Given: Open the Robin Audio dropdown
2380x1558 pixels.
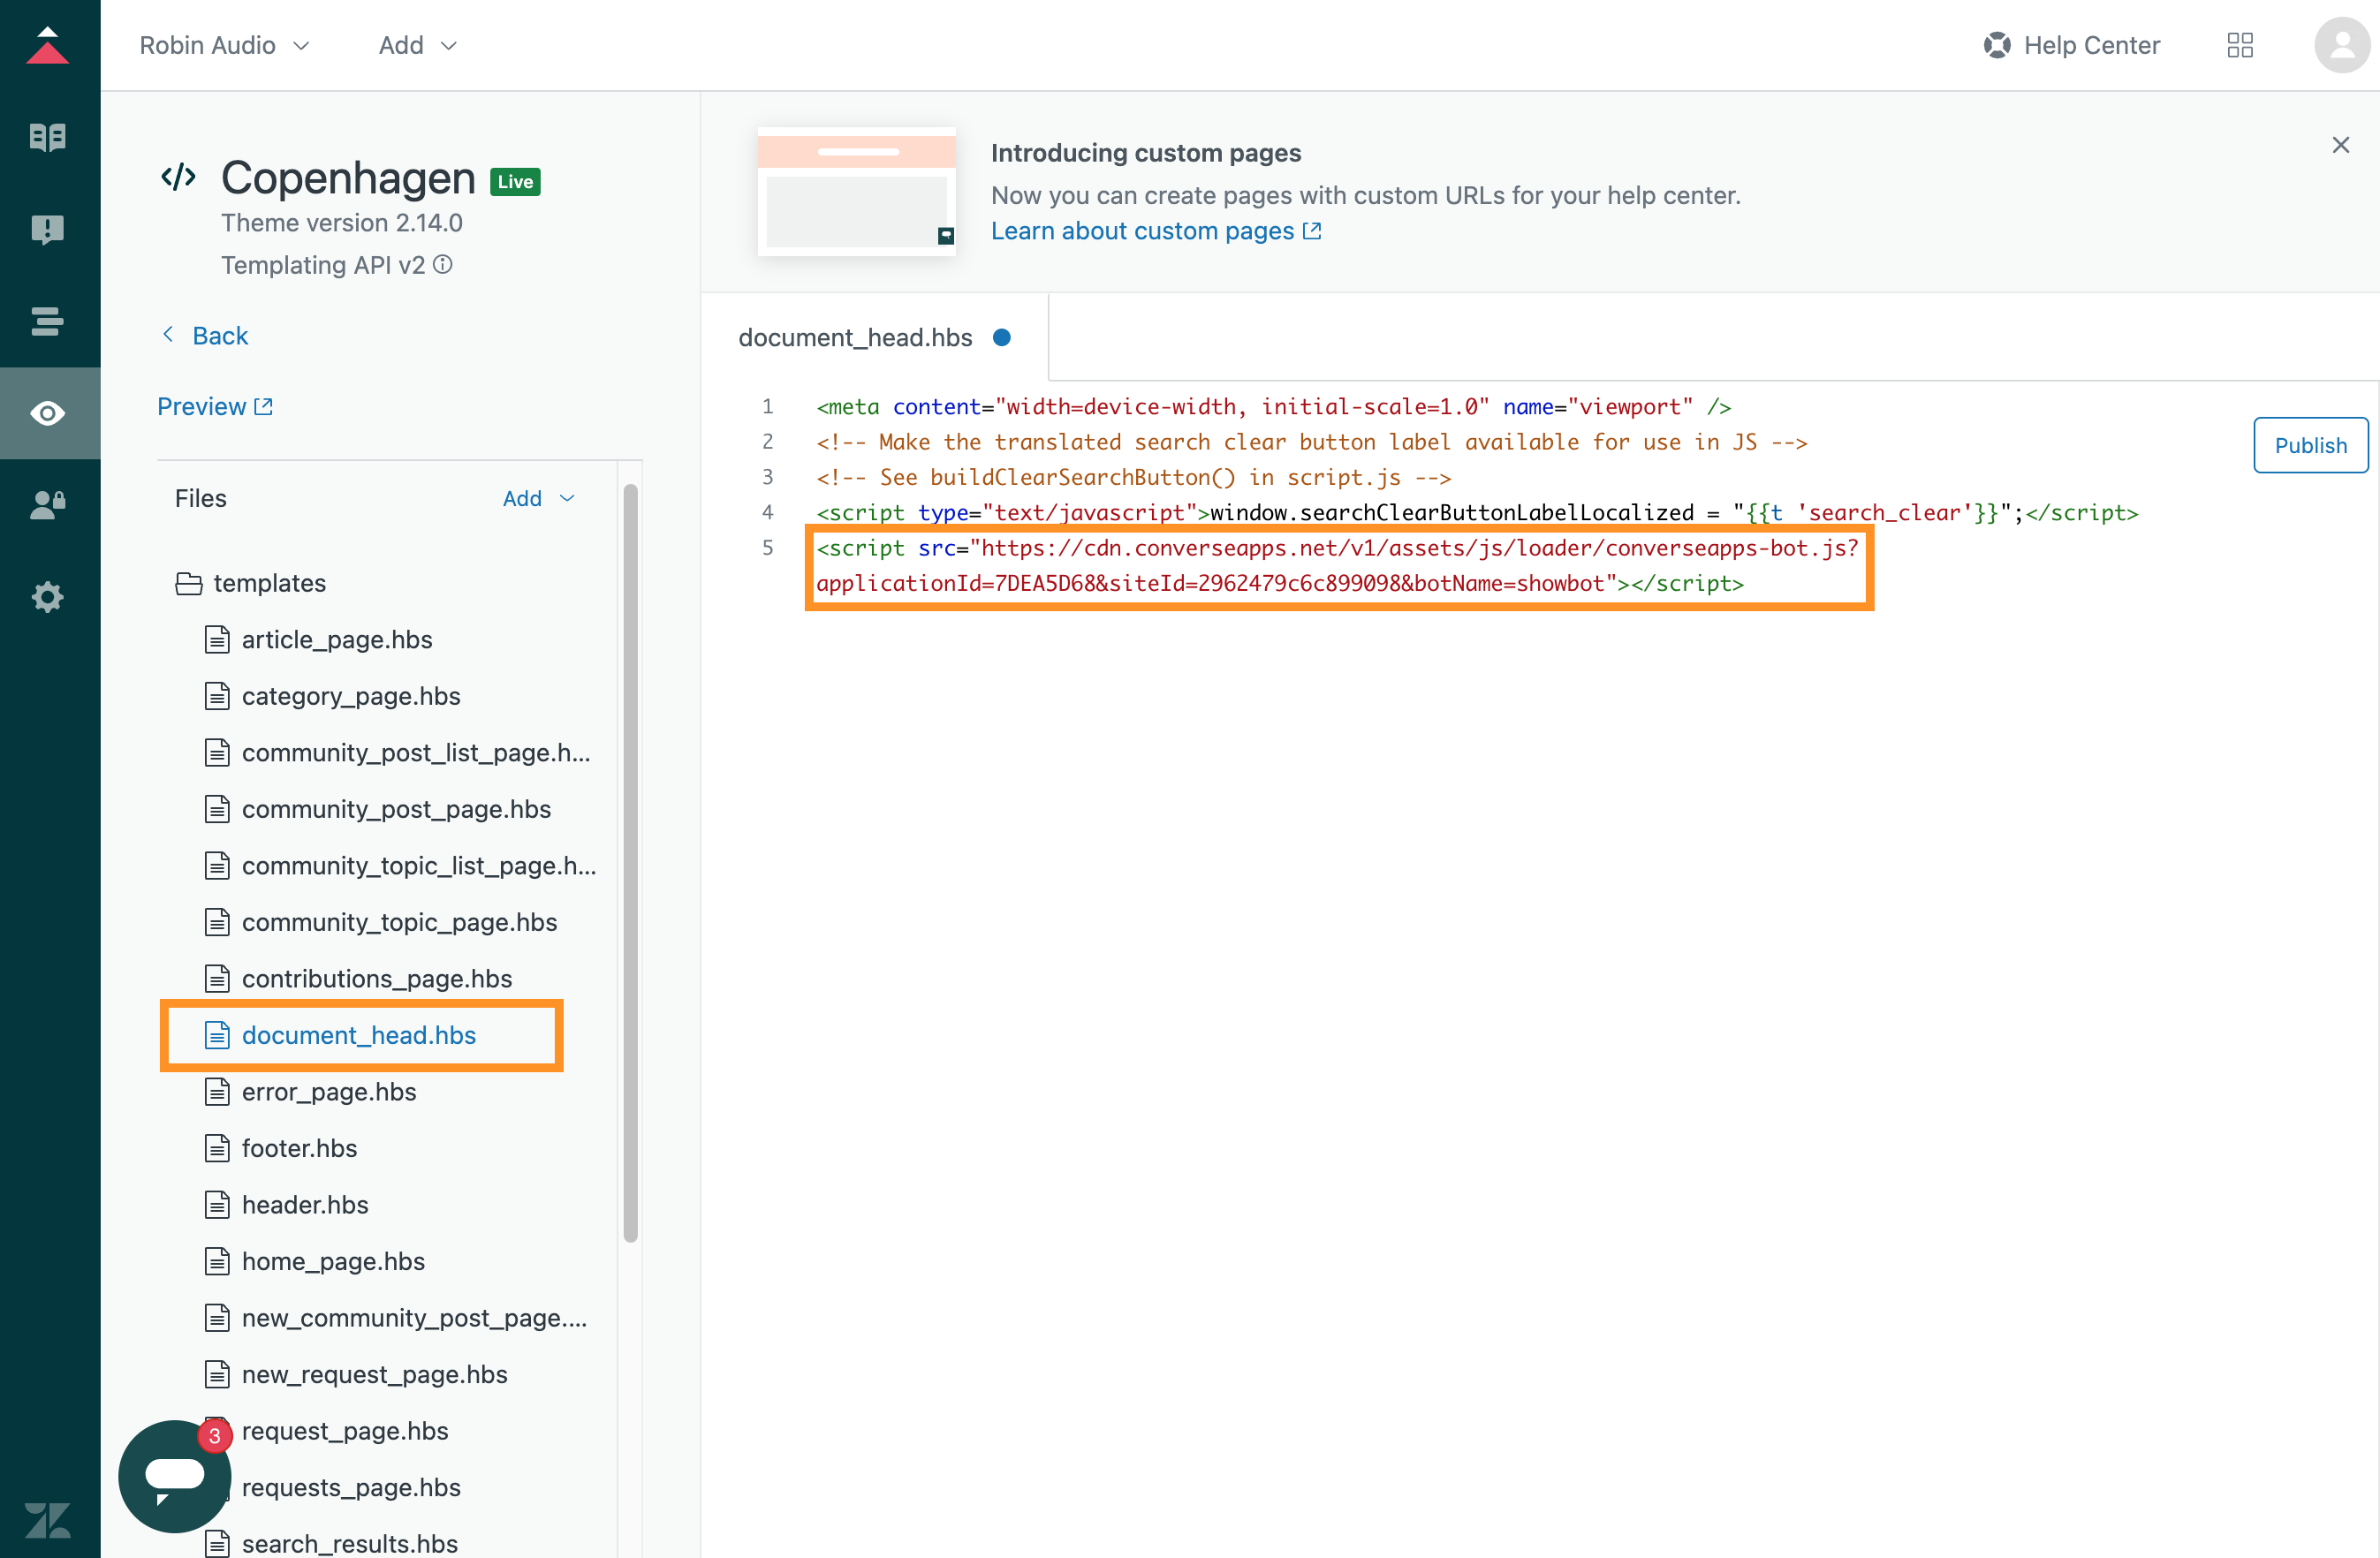Looking at the screenshot, I should tap(224, 45).
